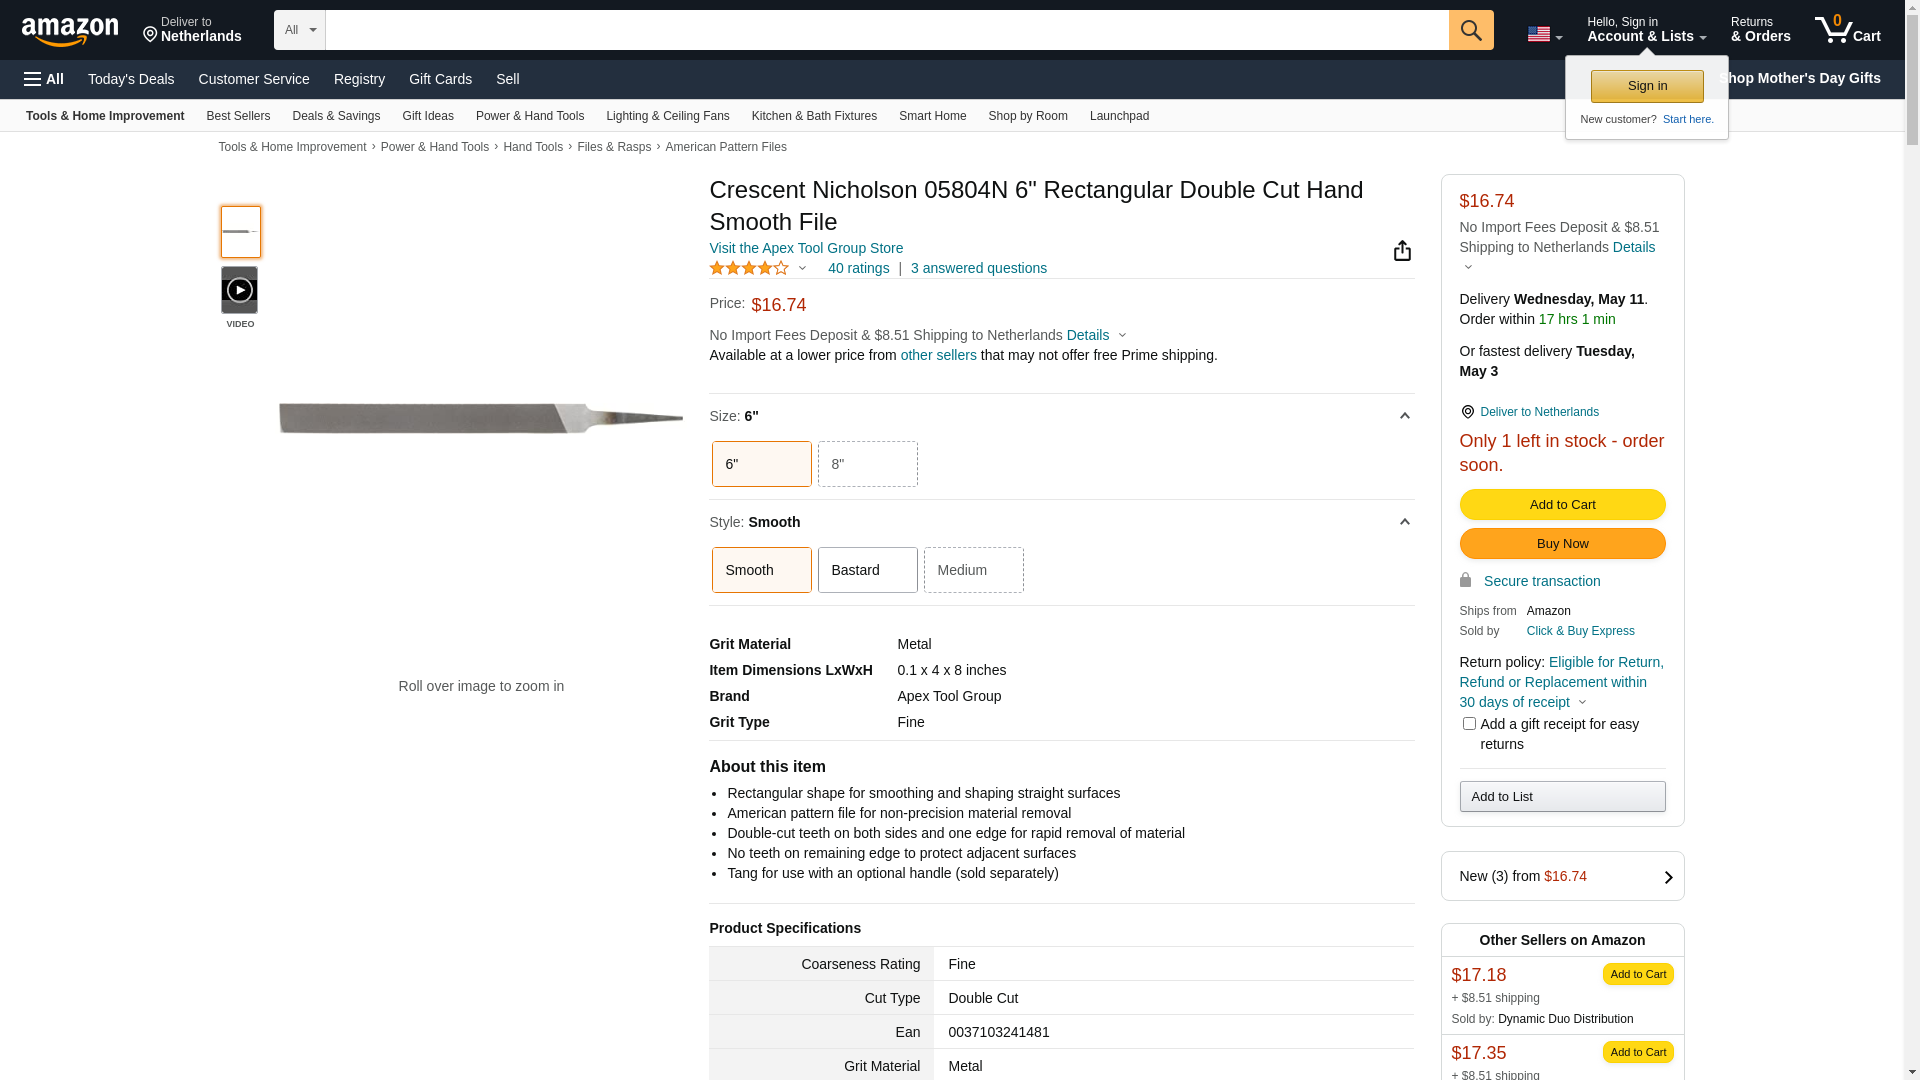Click the yellow Sign in button

click(x=1646, y=86)
